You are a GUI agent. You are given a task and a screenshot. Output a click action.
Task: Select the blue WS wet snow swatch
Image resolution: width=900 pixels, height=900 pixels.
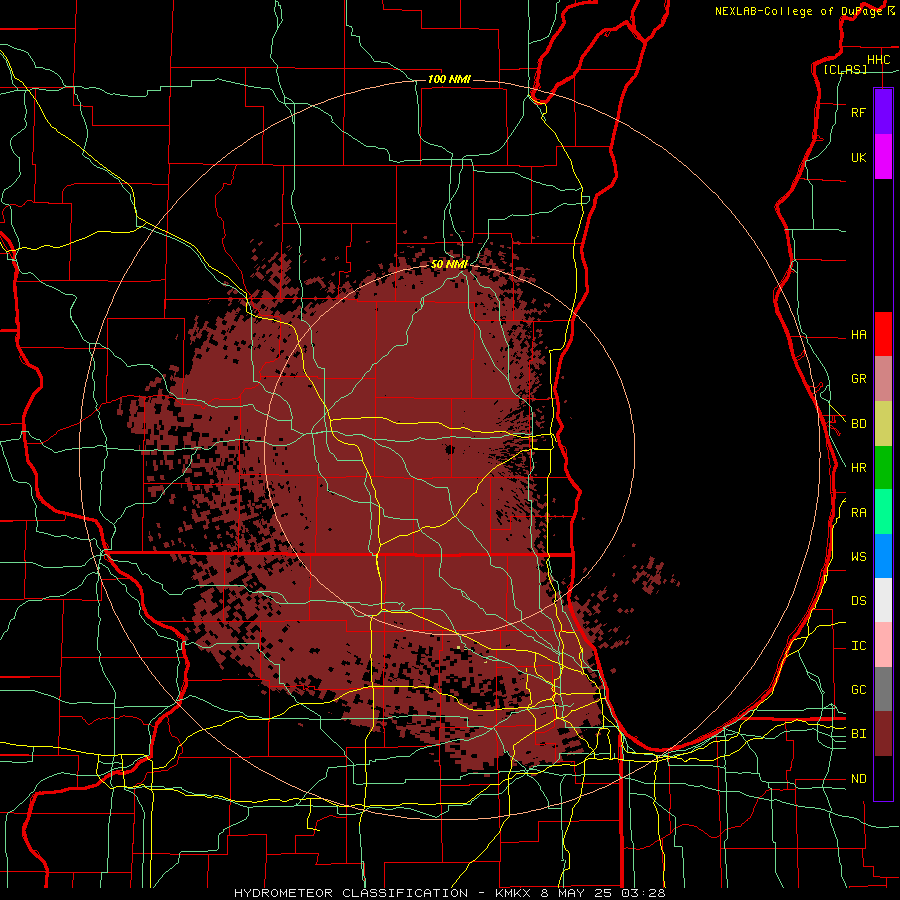point(883,556)
